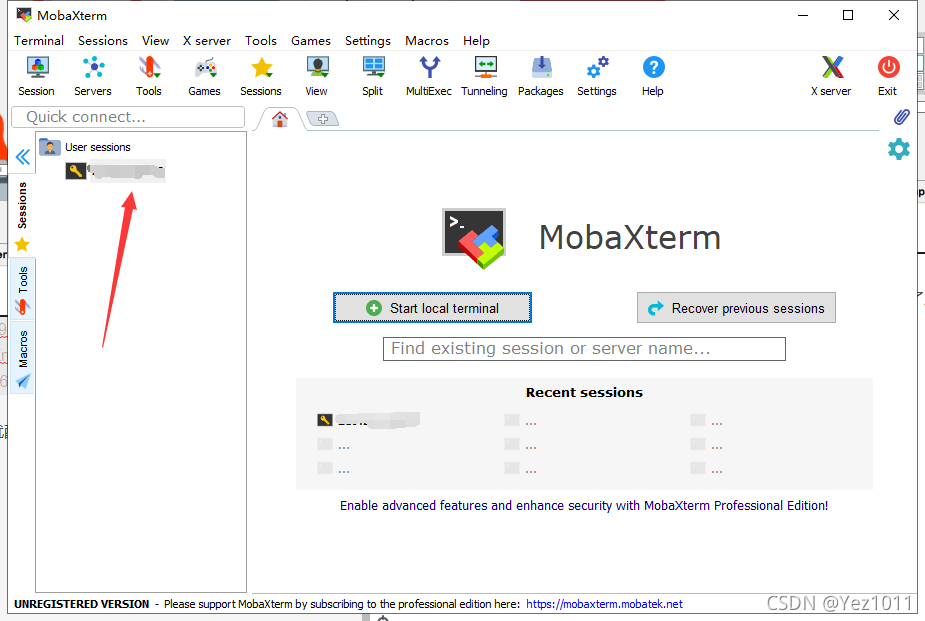The height and width of the screenshot is (621, 925).
Task: Select the Sessions sidebar tab
Action: pyautogui.click(x=22, y=215)
